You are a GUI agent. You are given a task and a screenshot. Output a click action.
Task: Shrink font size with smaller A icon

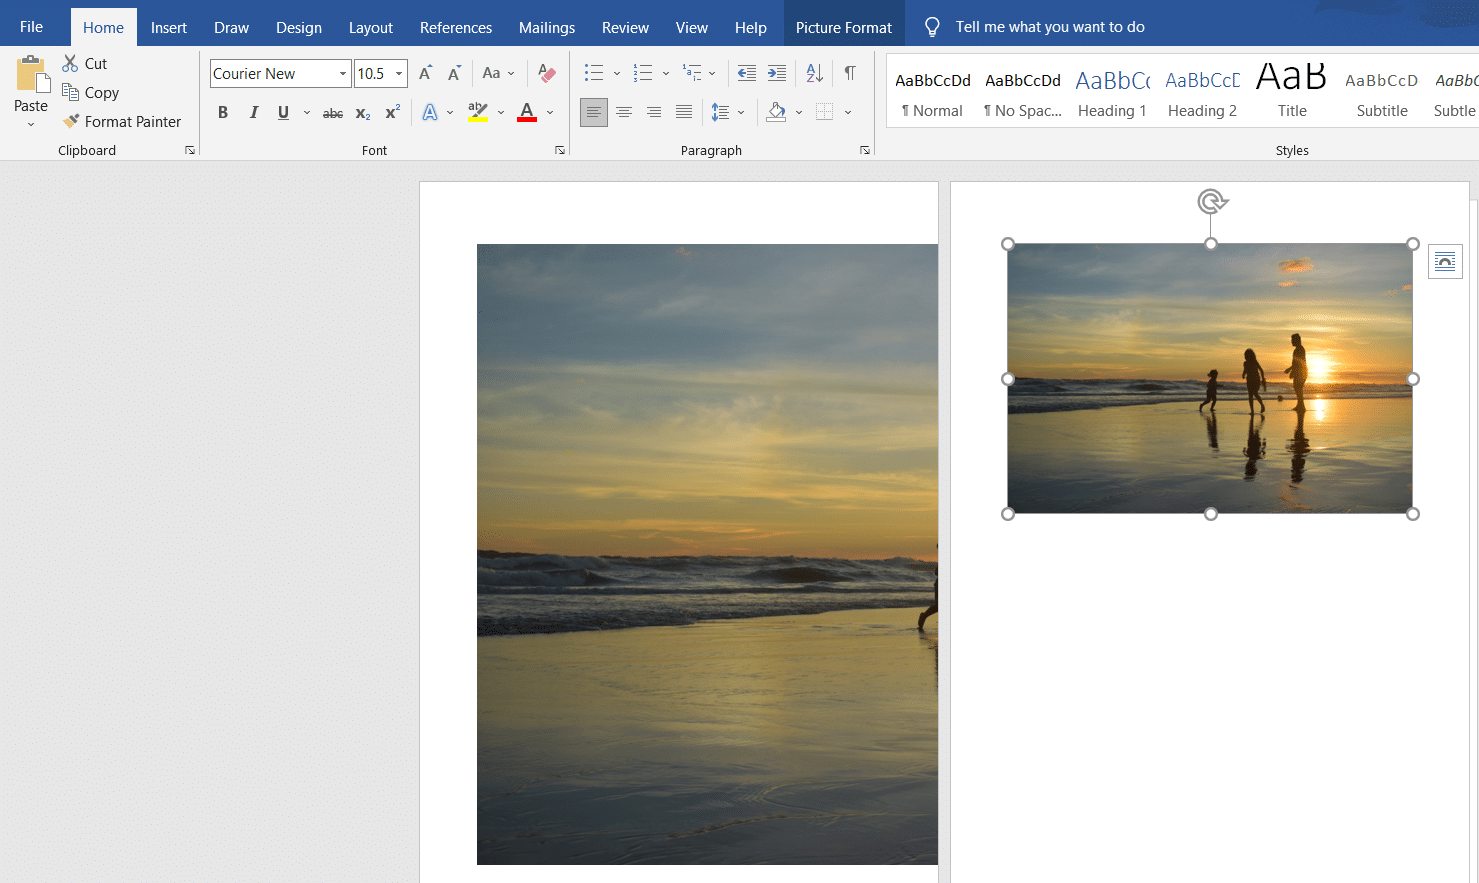pyautogui.click(x=454, y=73)
